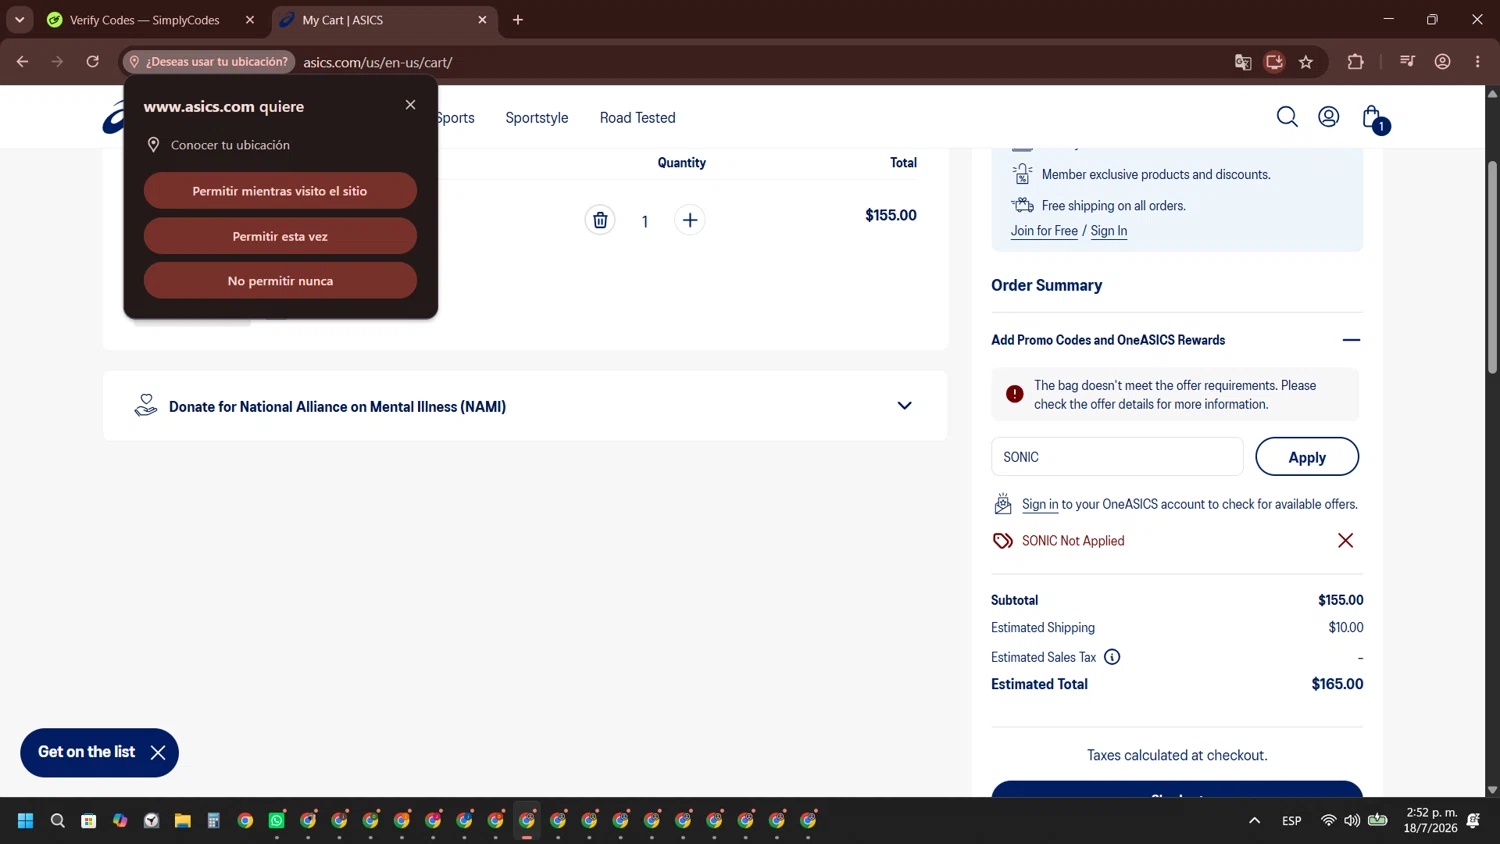Click the red install/cast icon in address bar
Viewport: 1500px width, 844px height.
1274,62
